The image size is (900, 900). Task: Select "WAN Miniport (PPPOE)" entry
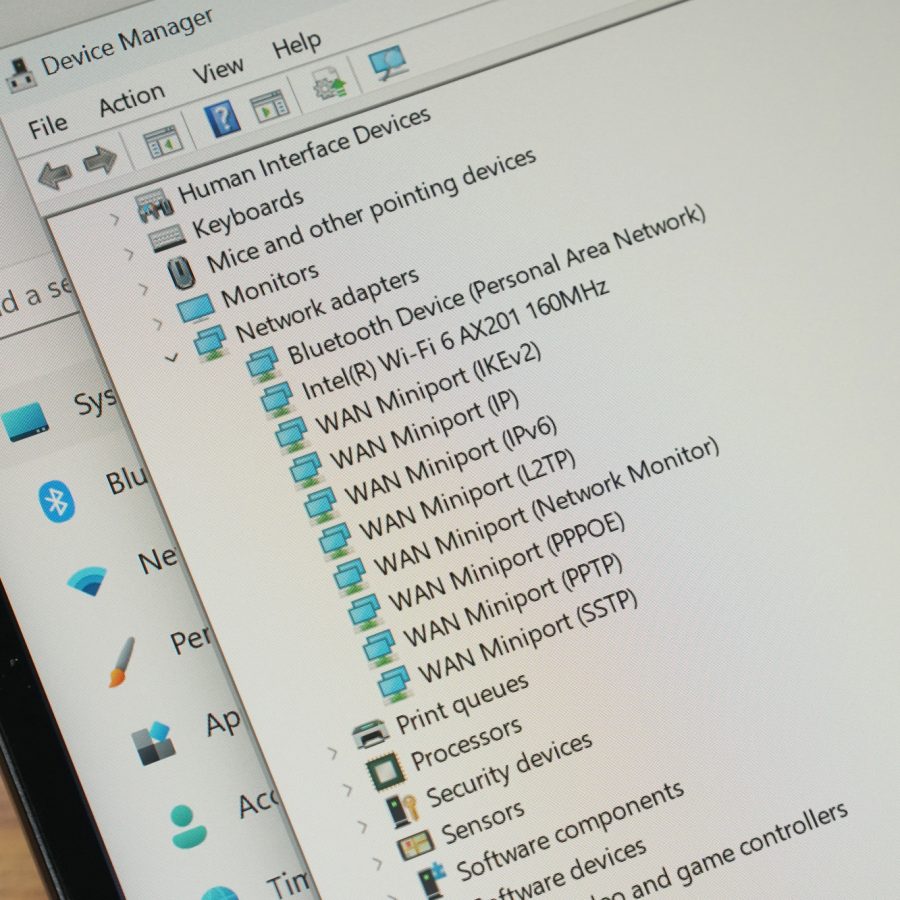(x=507, y=561)
